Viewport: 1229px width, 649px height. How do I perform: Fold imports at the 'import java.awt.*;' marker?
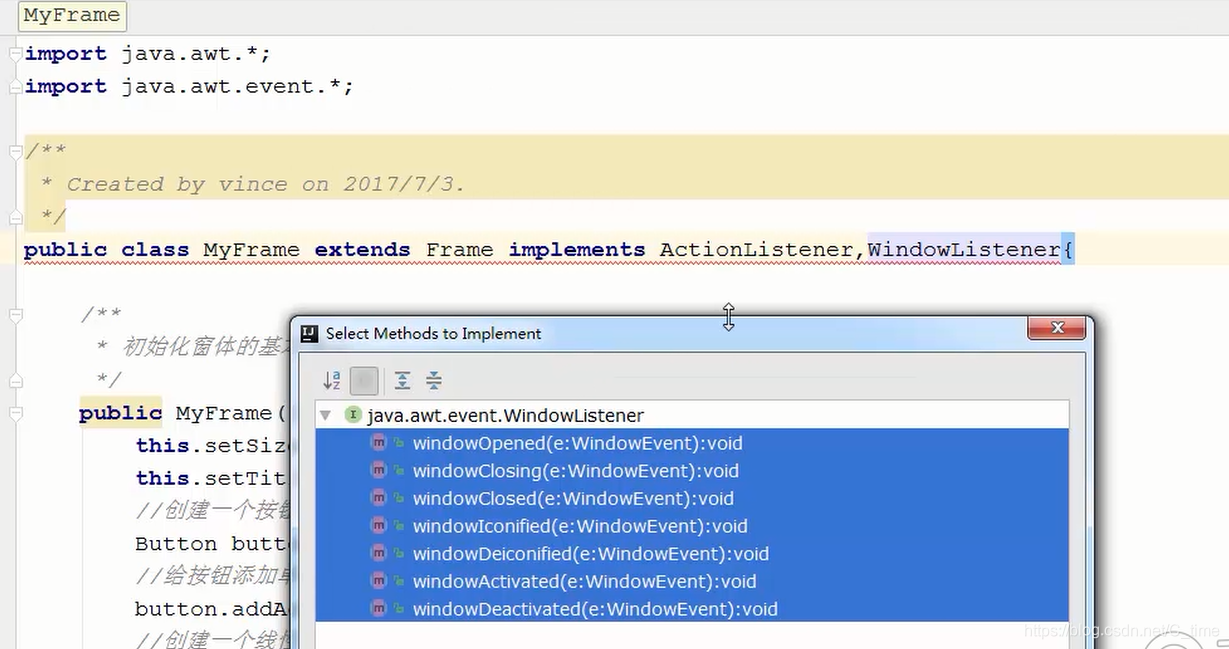(15, 53)
